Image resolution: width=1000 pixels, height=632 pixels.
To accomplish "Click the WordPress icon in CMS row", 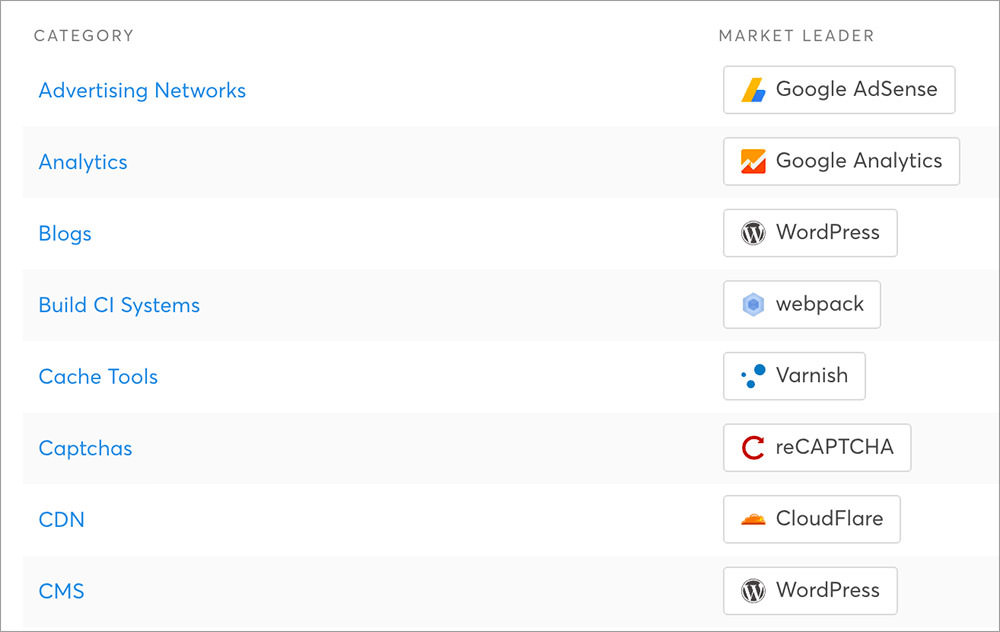I will tap(753, 591).
